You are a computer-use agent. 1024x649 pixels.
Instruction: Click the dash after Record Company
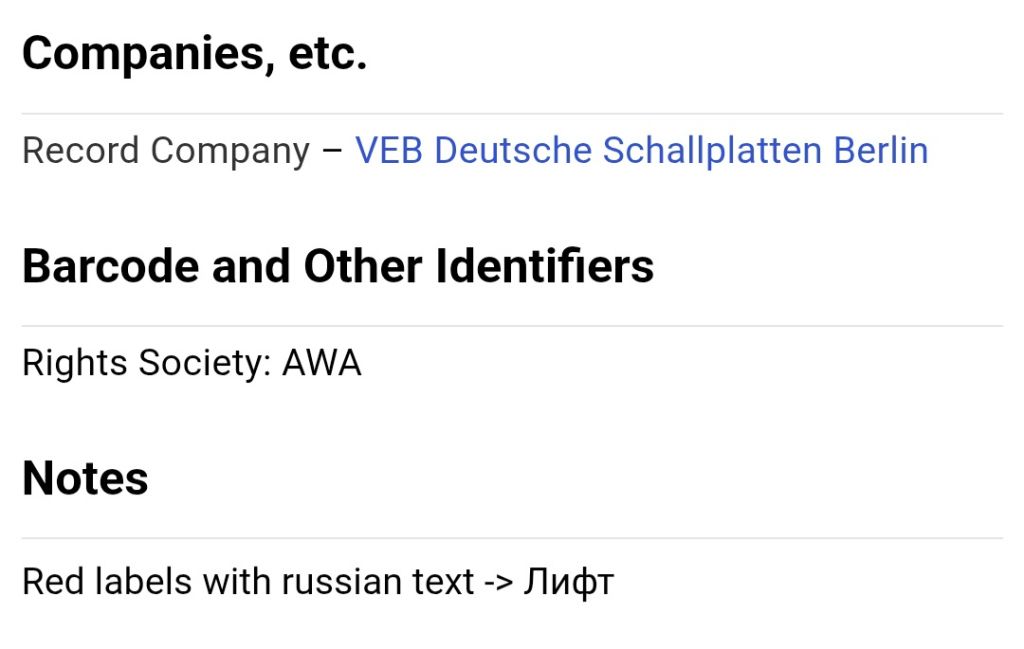click(332, 152)
